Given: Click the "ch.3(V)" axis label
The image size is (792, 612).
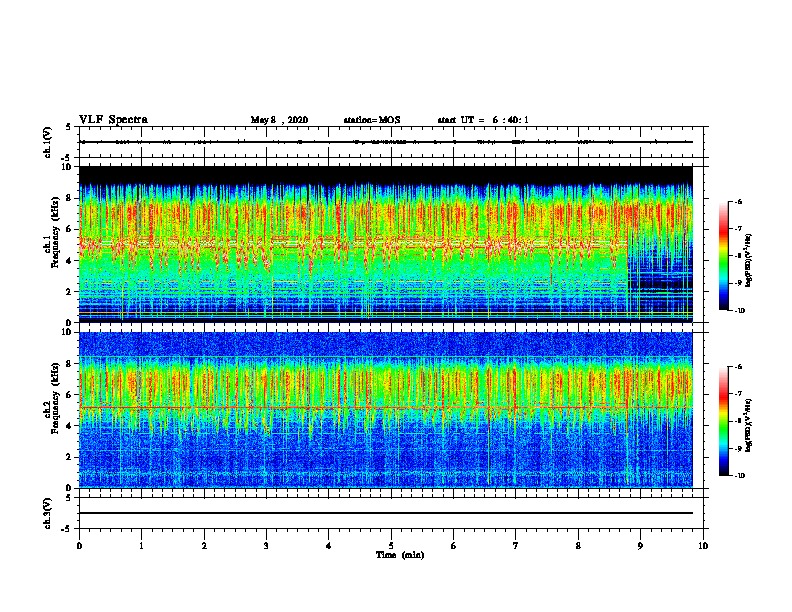Looking at the screenshot, I should [x=47, y=513].
